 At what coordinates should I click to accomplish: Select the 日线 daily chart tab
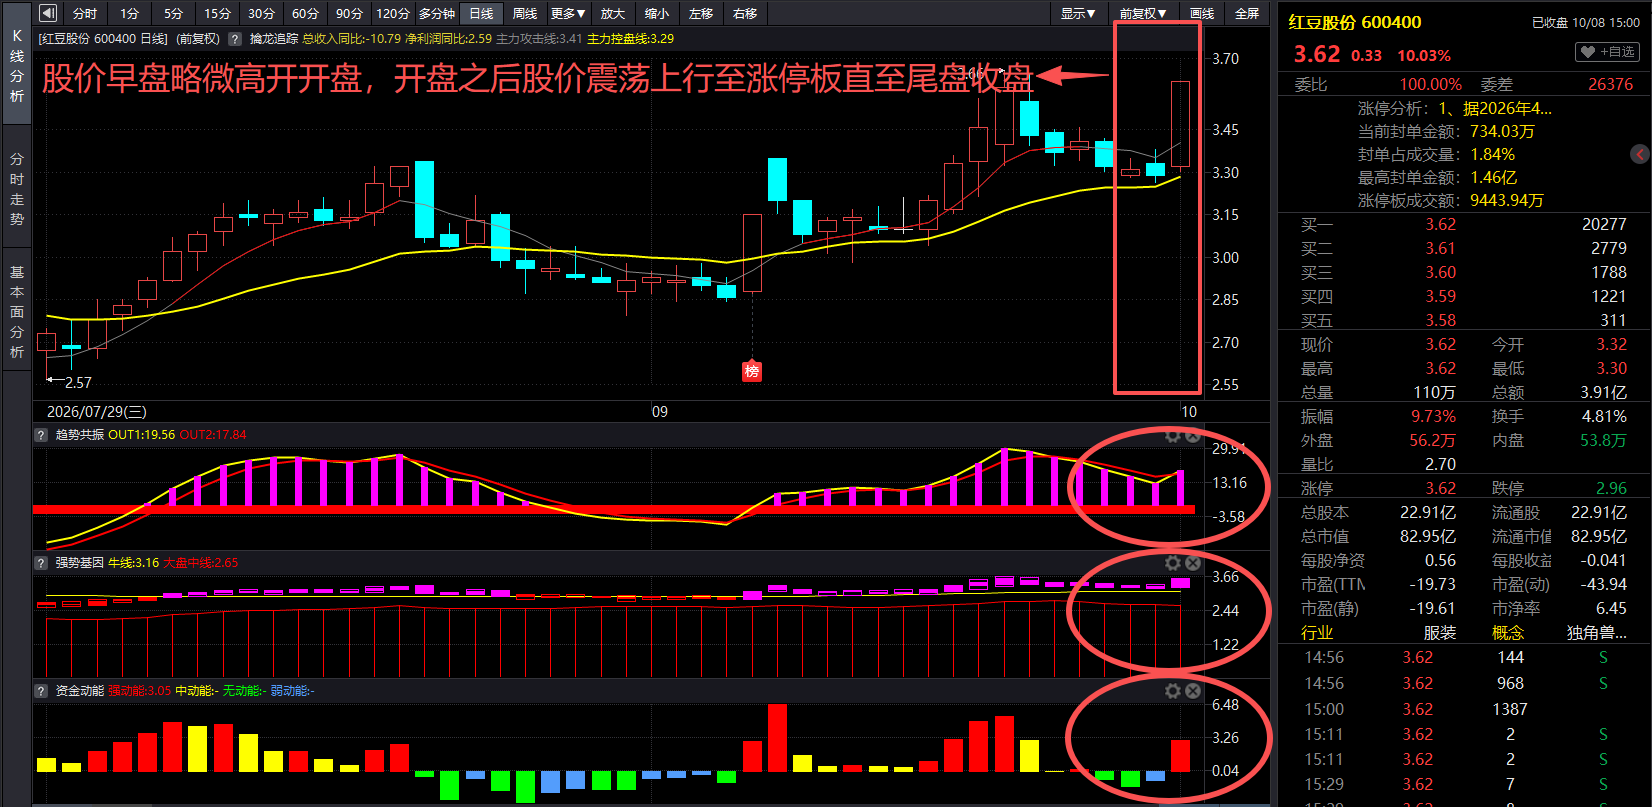click(482, 13)
